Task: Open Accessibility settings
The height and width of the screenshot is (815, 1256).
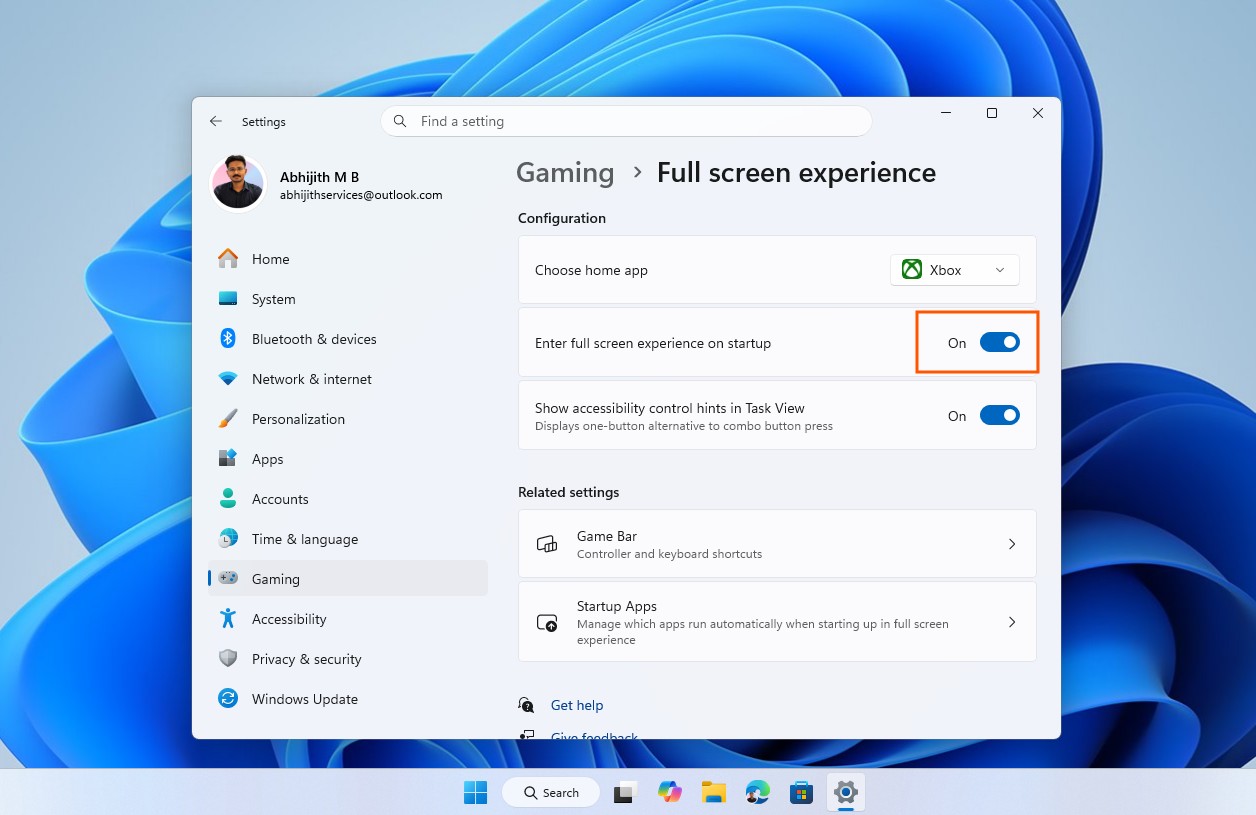Action: click(x=289, y=618)
